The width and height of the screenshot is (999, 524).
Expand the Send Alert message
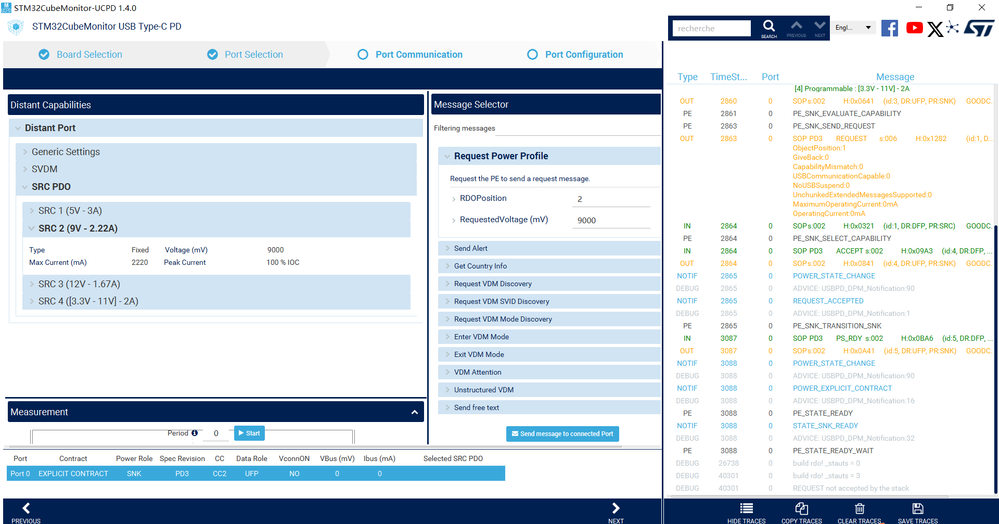446,249
